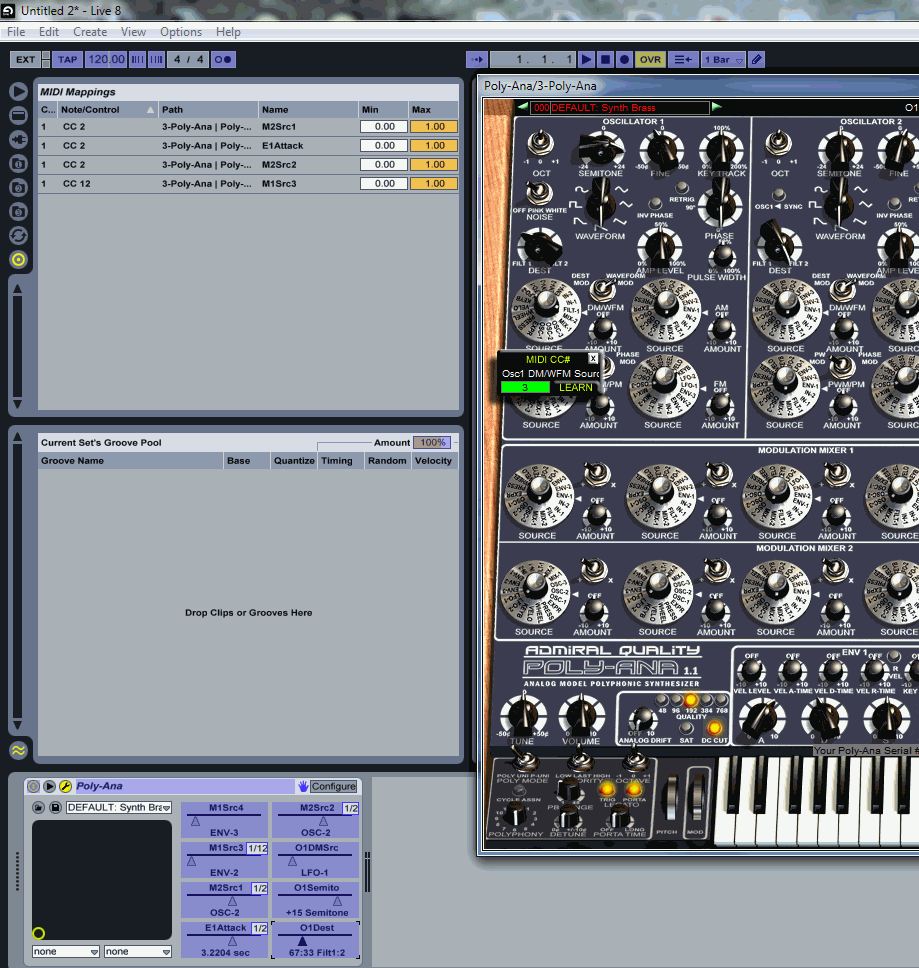Open File Browser 1 in sidebar
This screenshot has width=919, height=968.
coord(19,164)
